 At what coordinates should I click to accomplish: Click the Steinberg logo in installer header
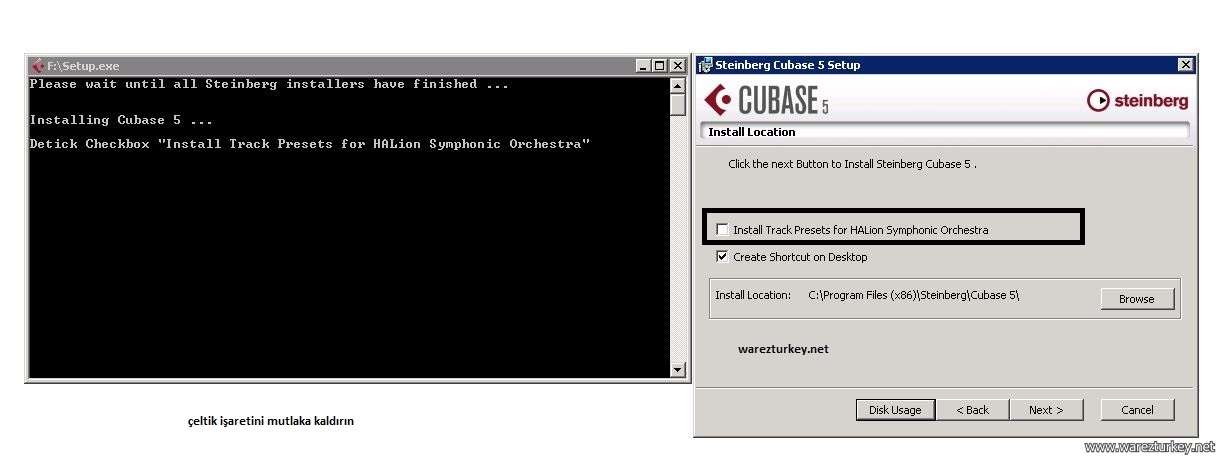coord(1137,100)
